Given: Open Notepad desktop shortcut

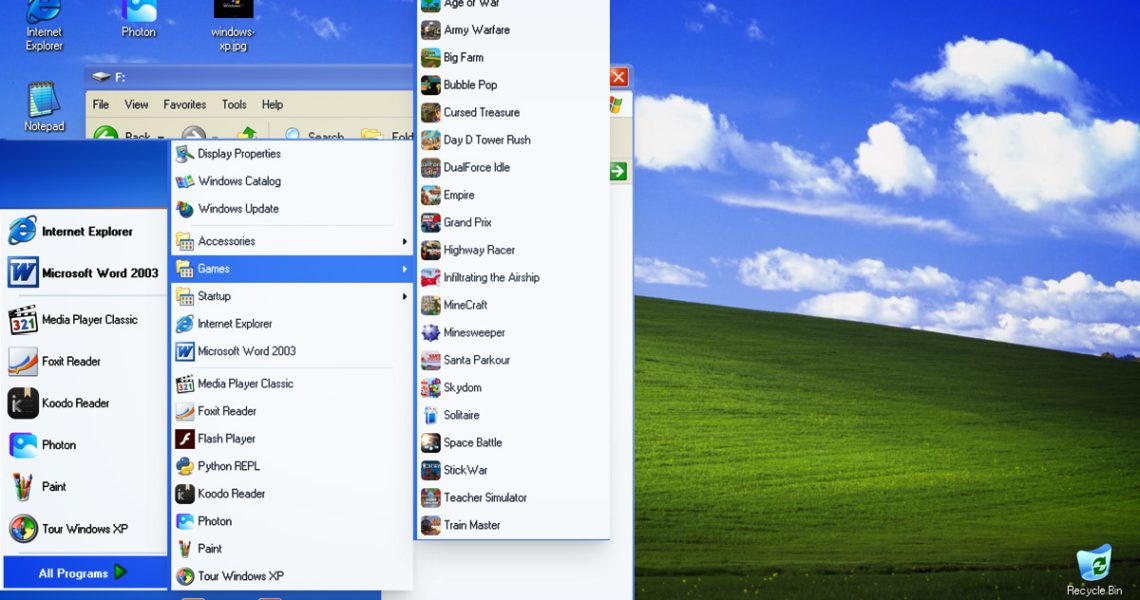Looking at the screenshot, I should coord(44,107).
